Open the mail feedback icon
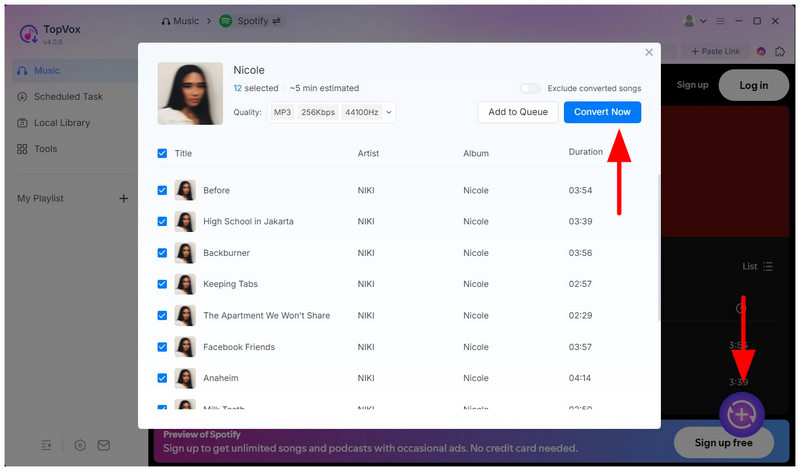 [104, 445]
